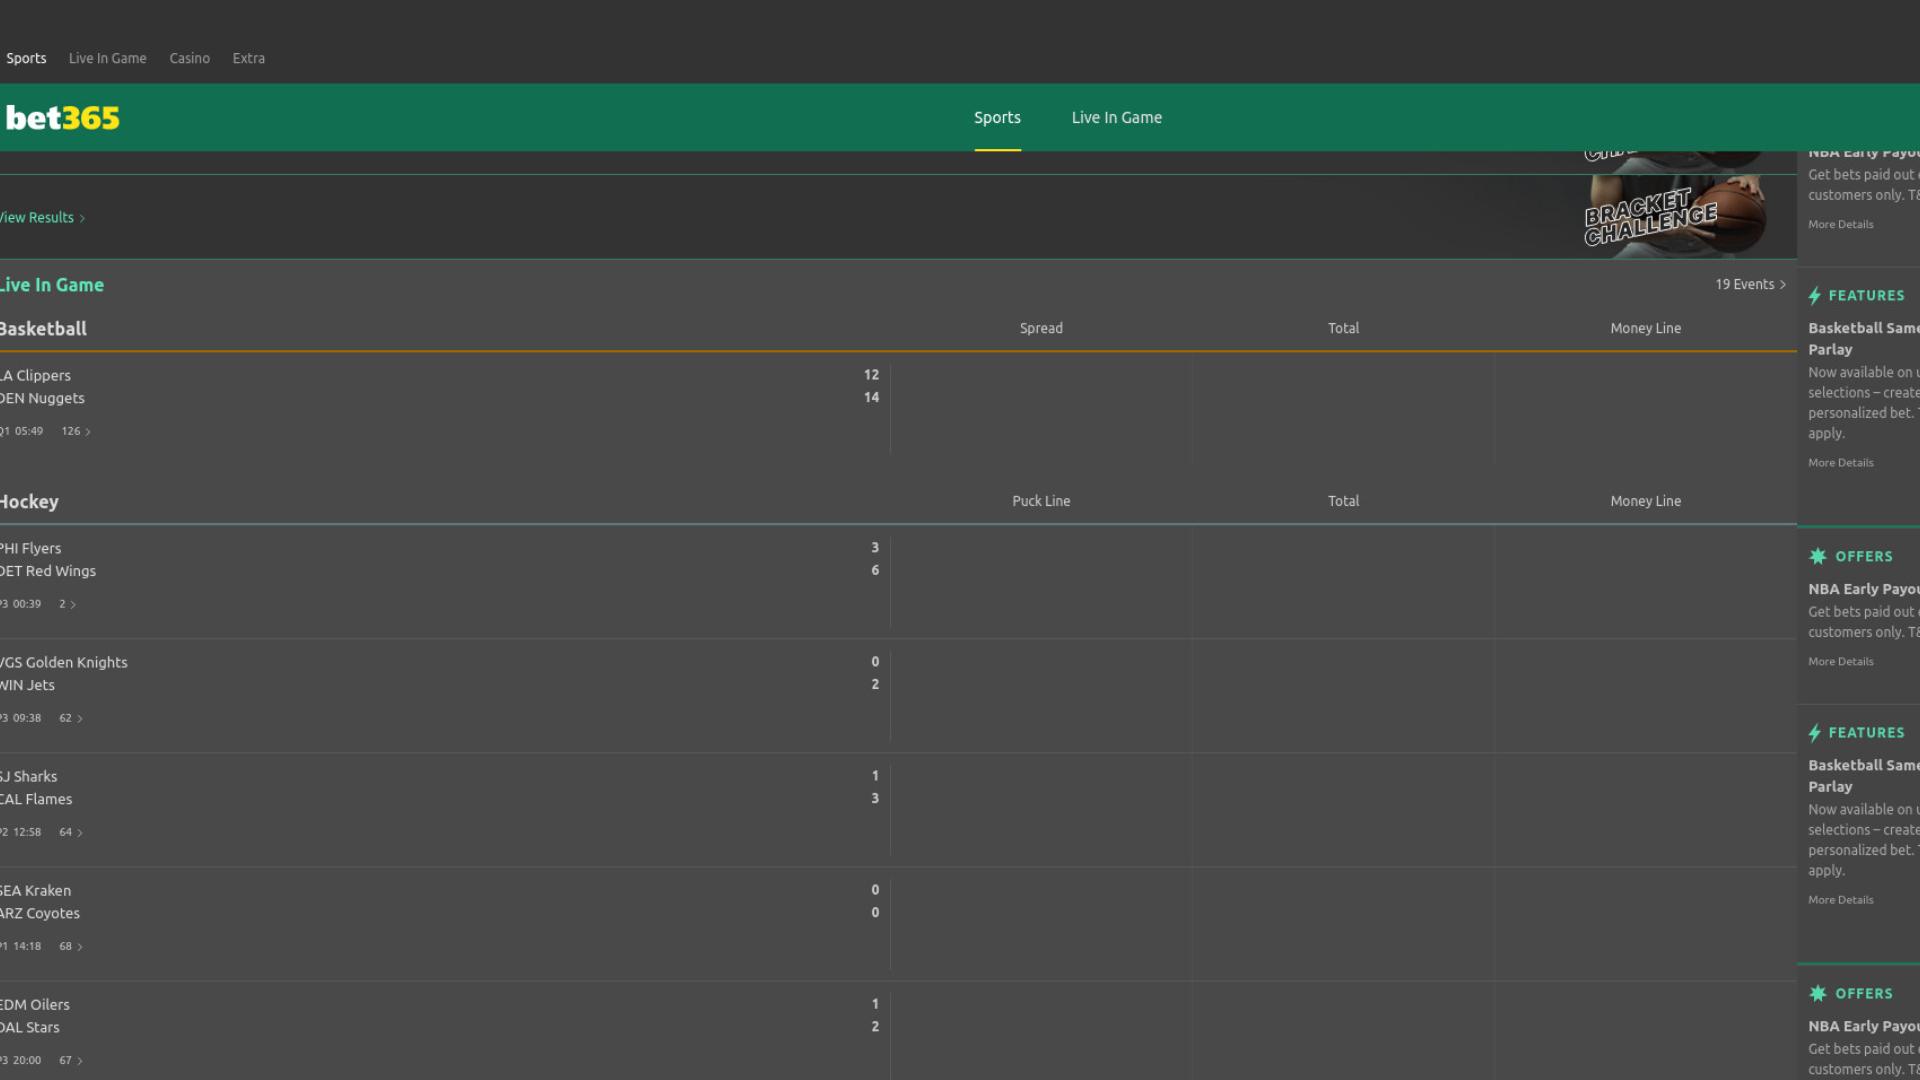Select EDM Oilers team name
The width and height of the screenshot is (1920, 1080).
click(x=35, y=1005)
